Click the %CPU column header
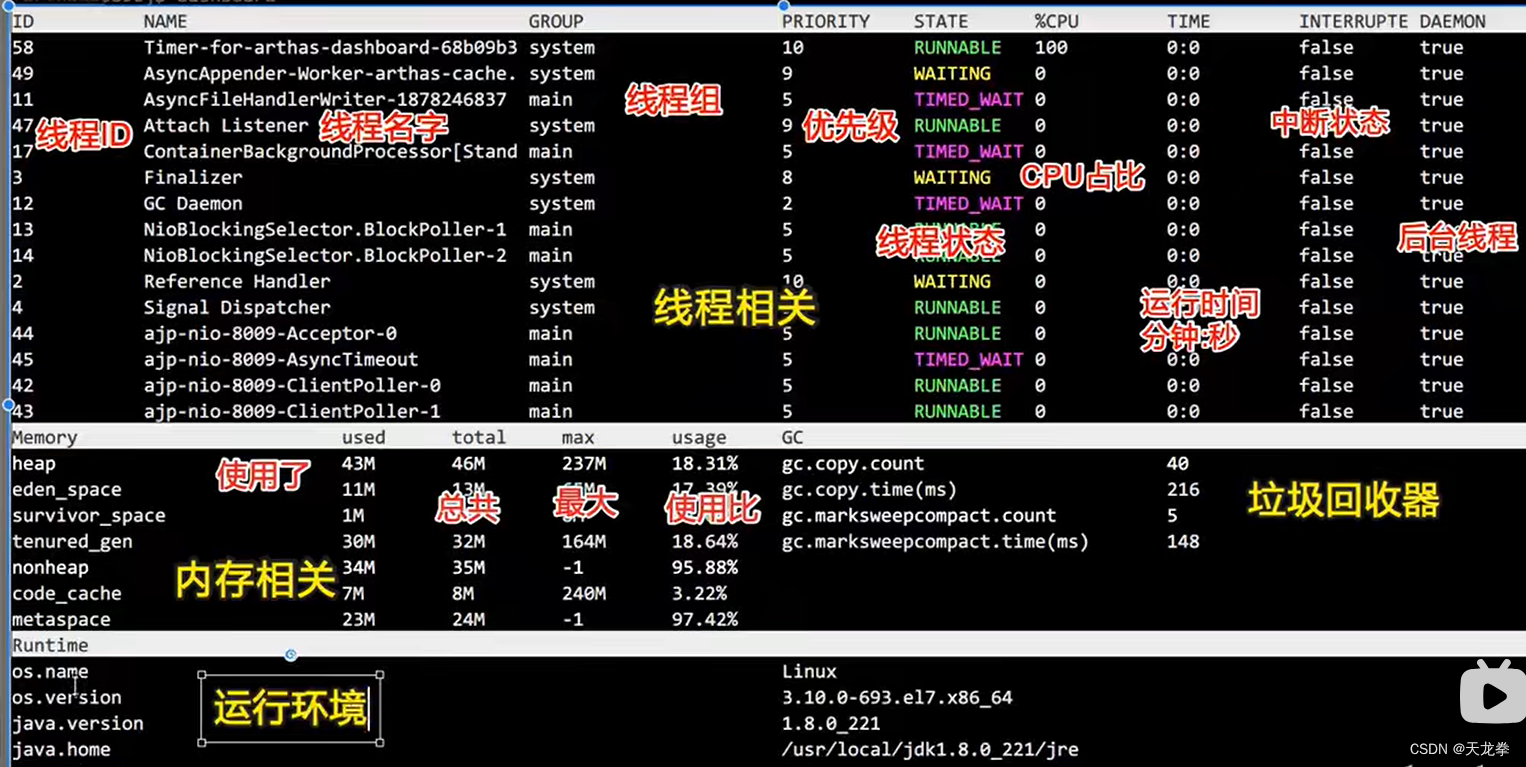 (x=1056, y=21)
